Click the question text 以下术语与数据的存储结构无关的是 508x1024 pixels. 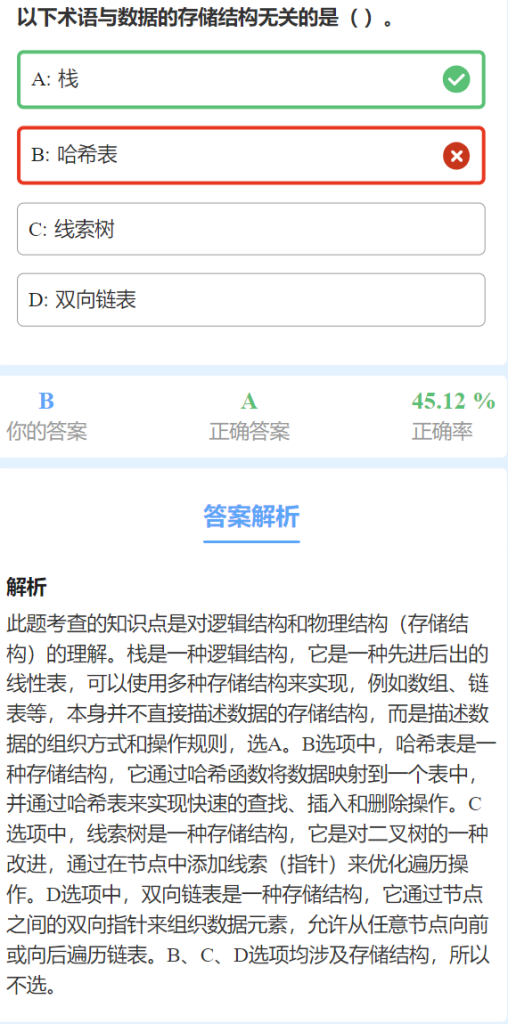[180, 18]
